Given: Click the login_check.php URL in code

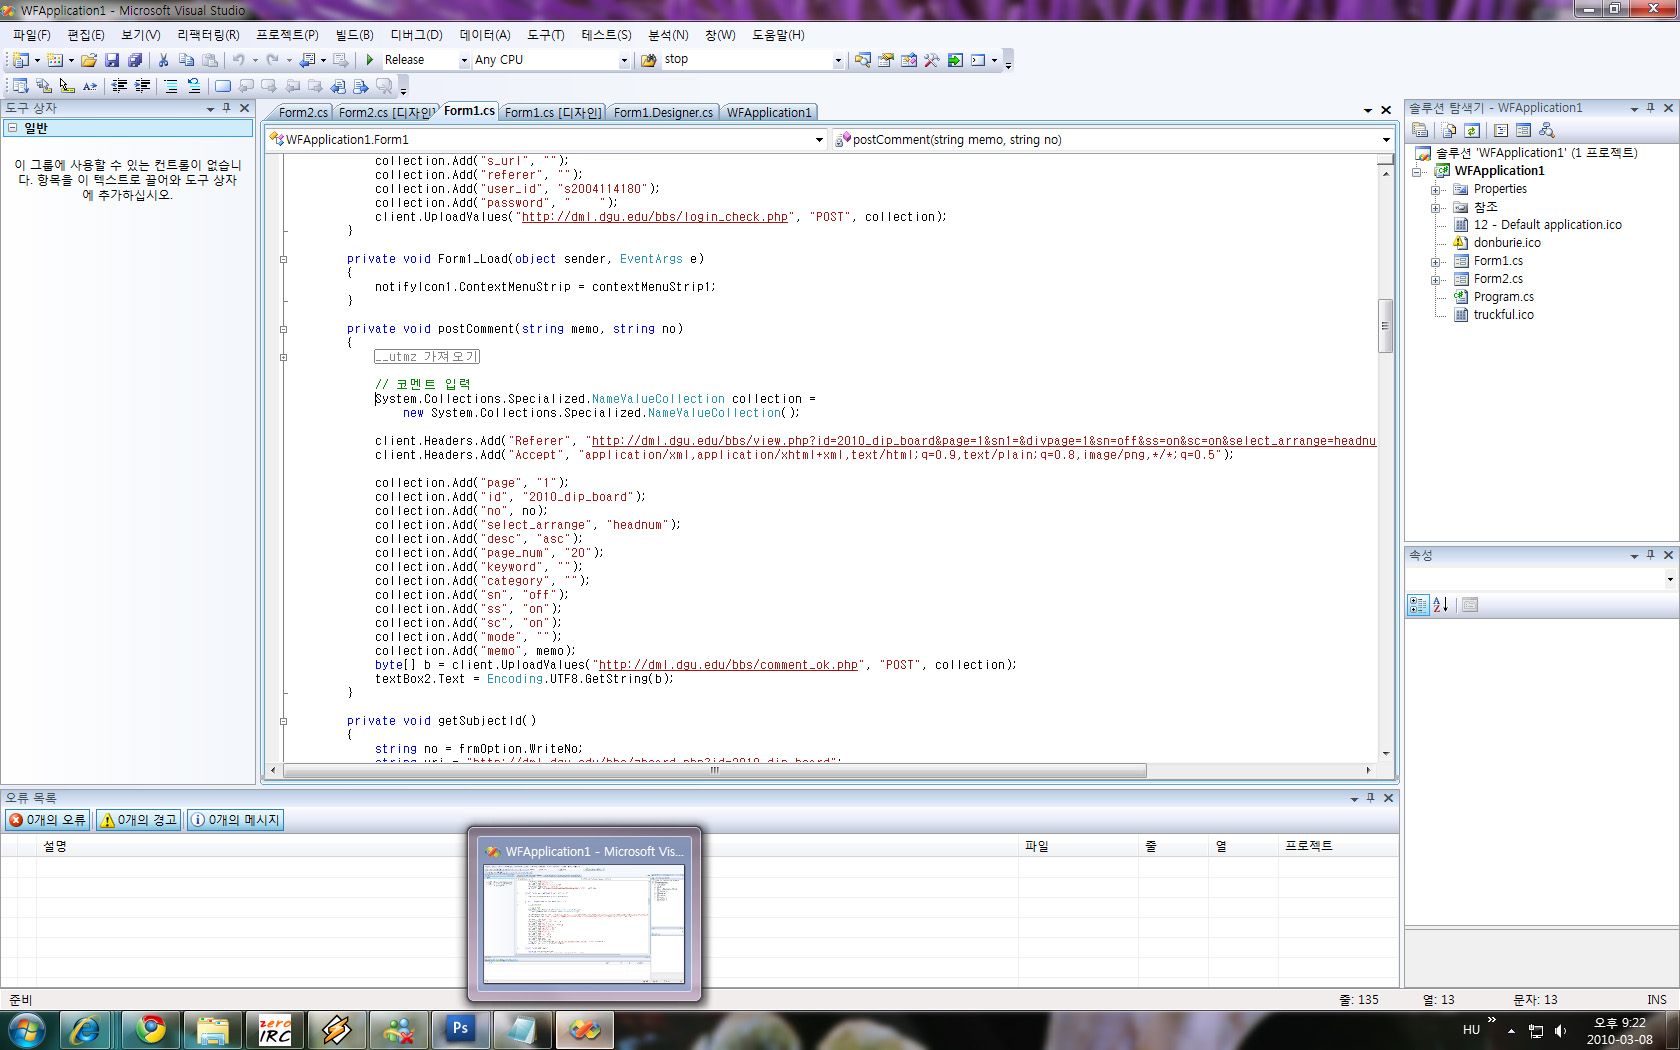Looking at the screenshot, I should [x=655, y=217].
